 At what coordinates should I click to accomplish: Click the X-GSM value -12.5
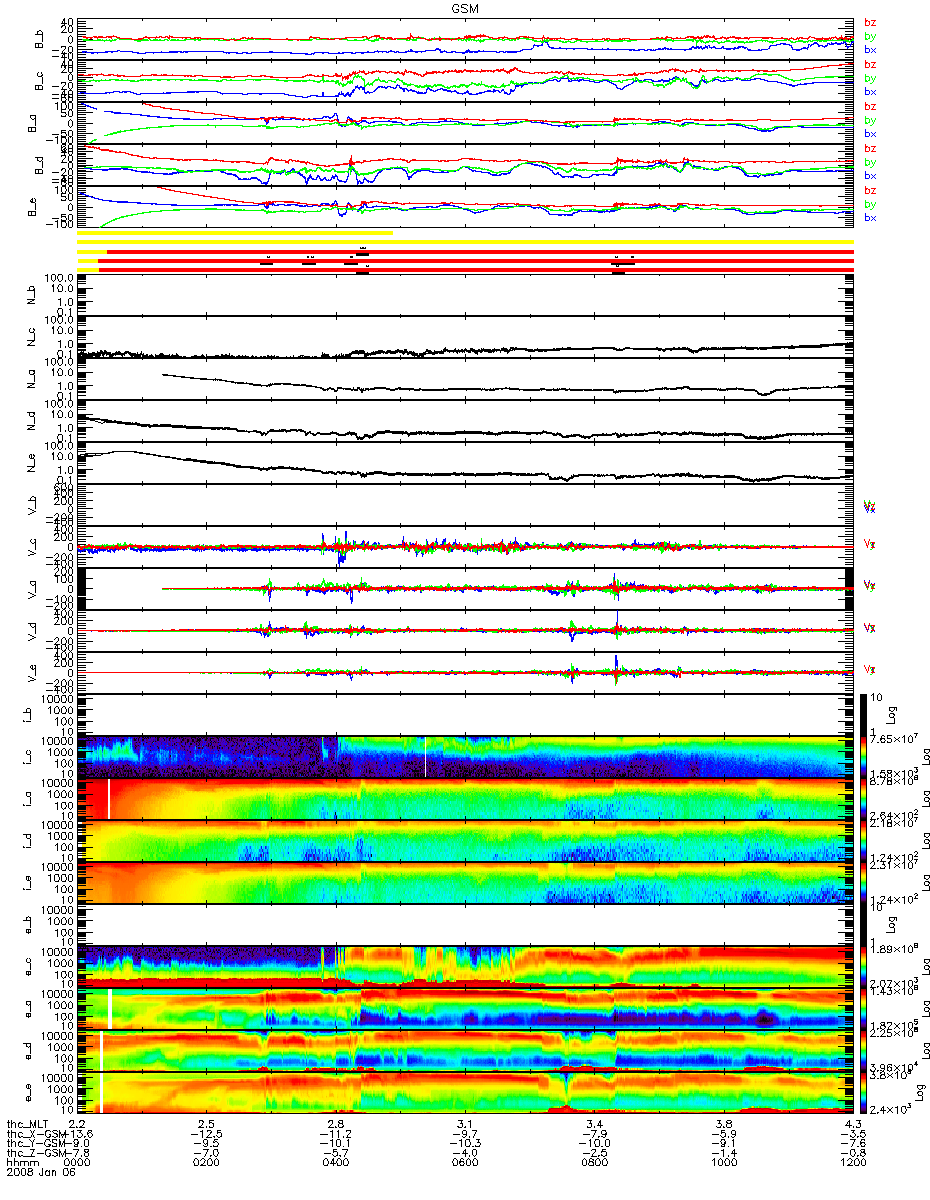pyautogui.click(x=207, y=1134)
